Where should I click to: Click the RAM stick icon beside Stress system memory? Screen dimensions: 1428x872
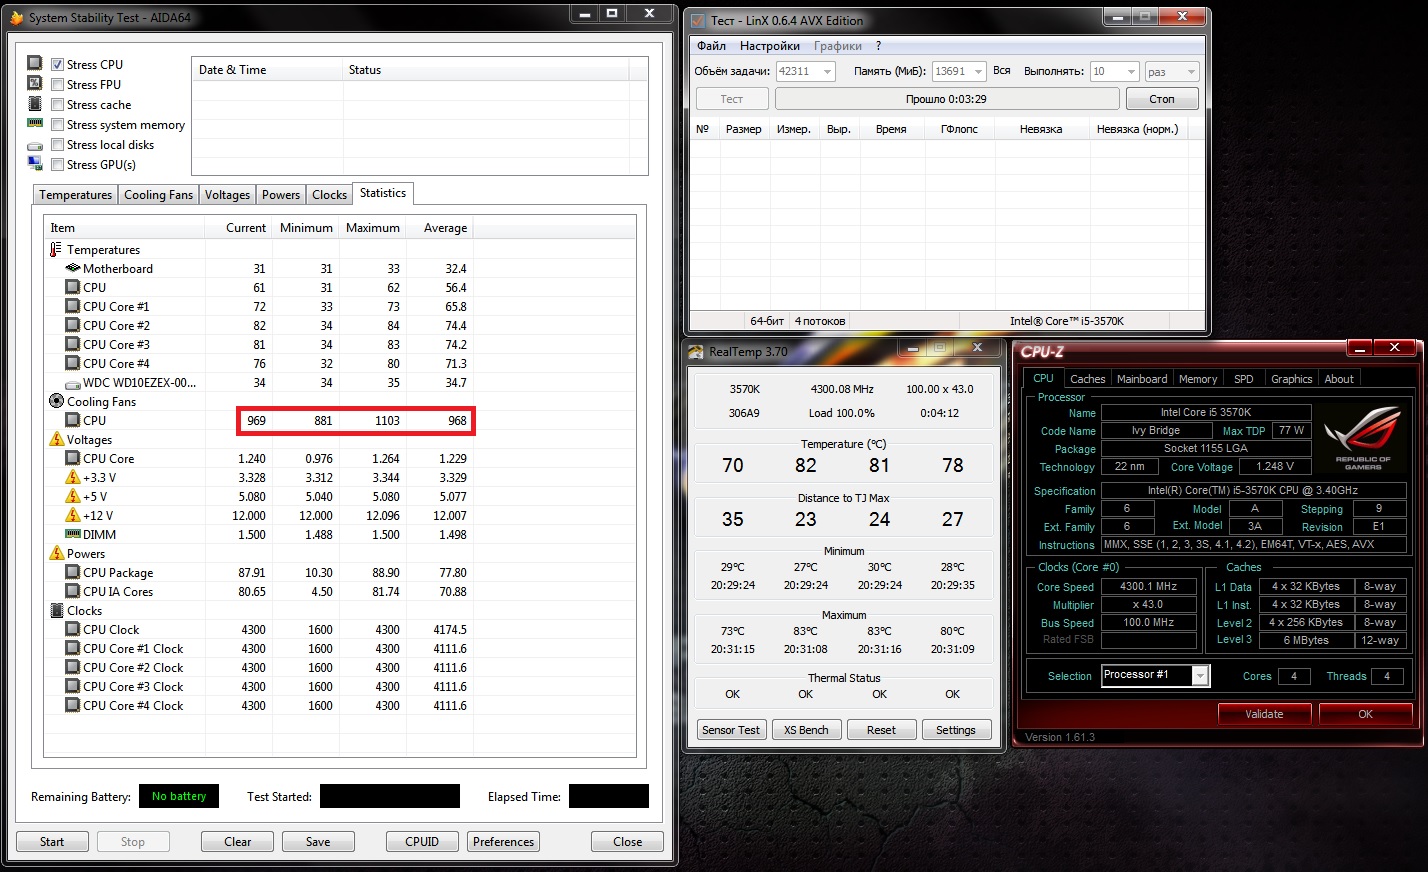tap(35, 124)
